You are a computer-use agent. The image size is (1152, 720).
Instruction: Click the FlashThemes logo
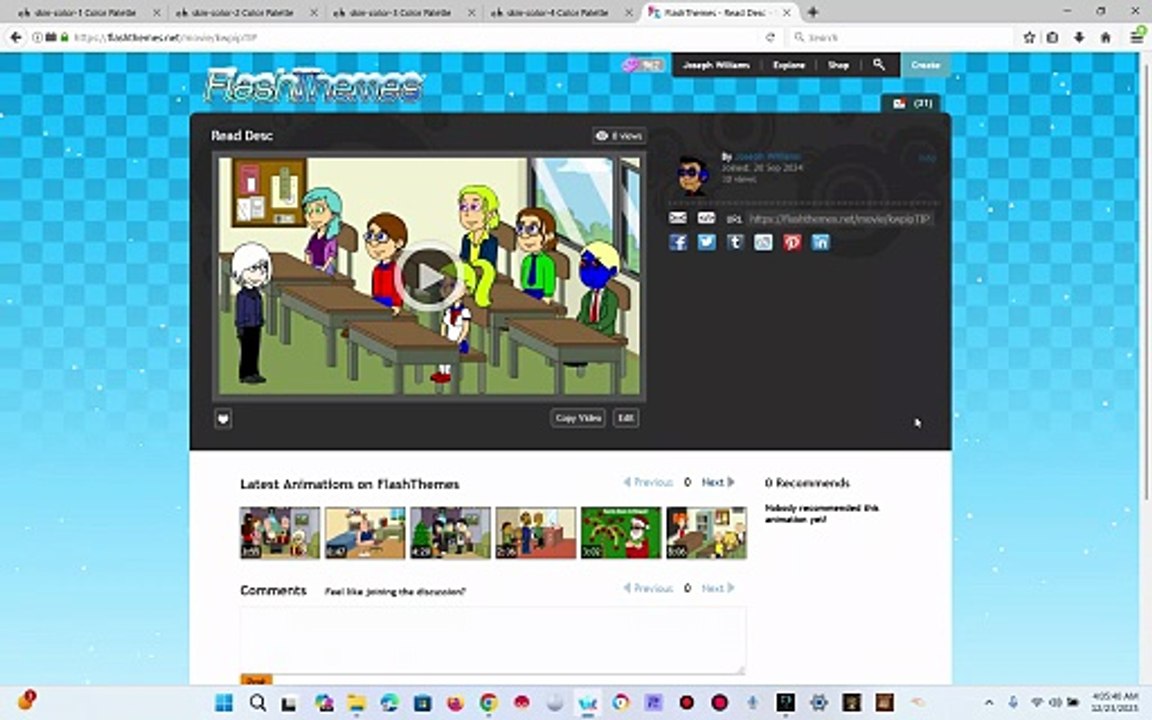[x=314, y=85]
